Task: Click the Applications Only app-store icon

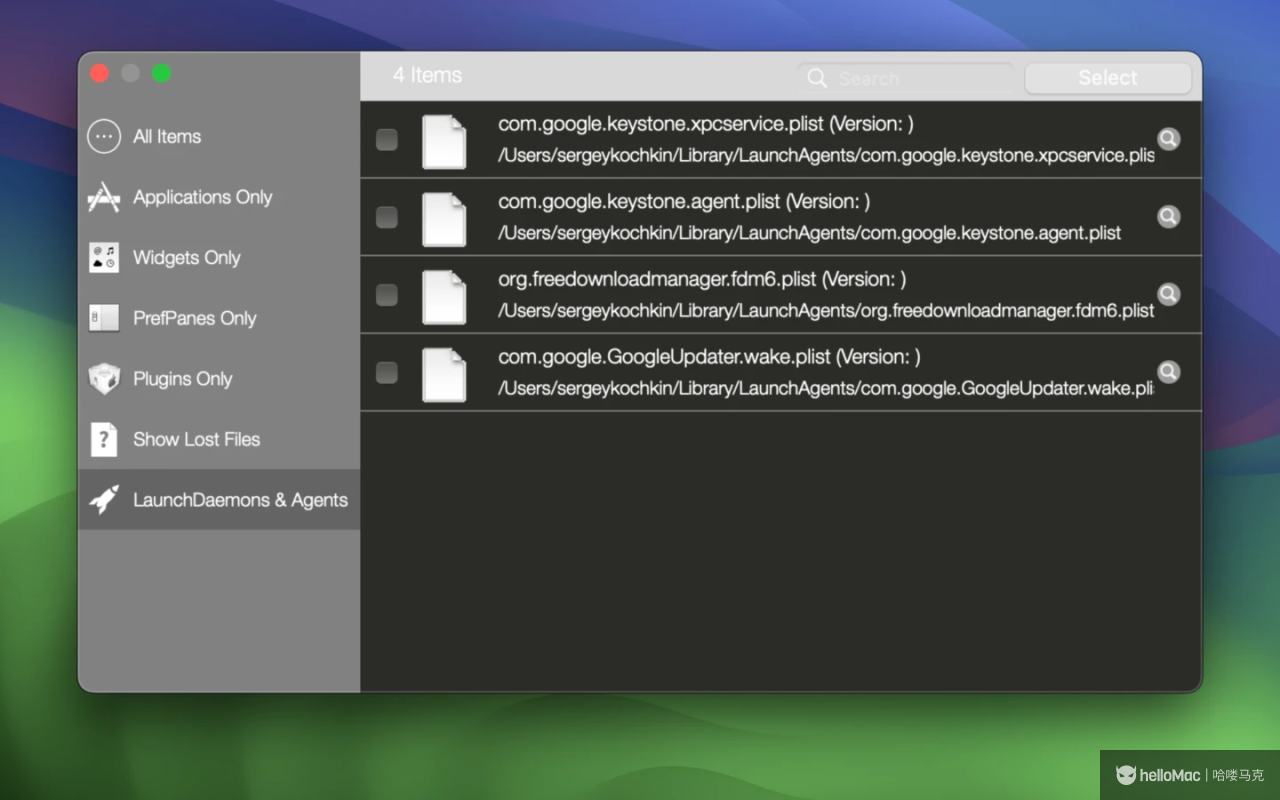Action: tap(104, 197)
